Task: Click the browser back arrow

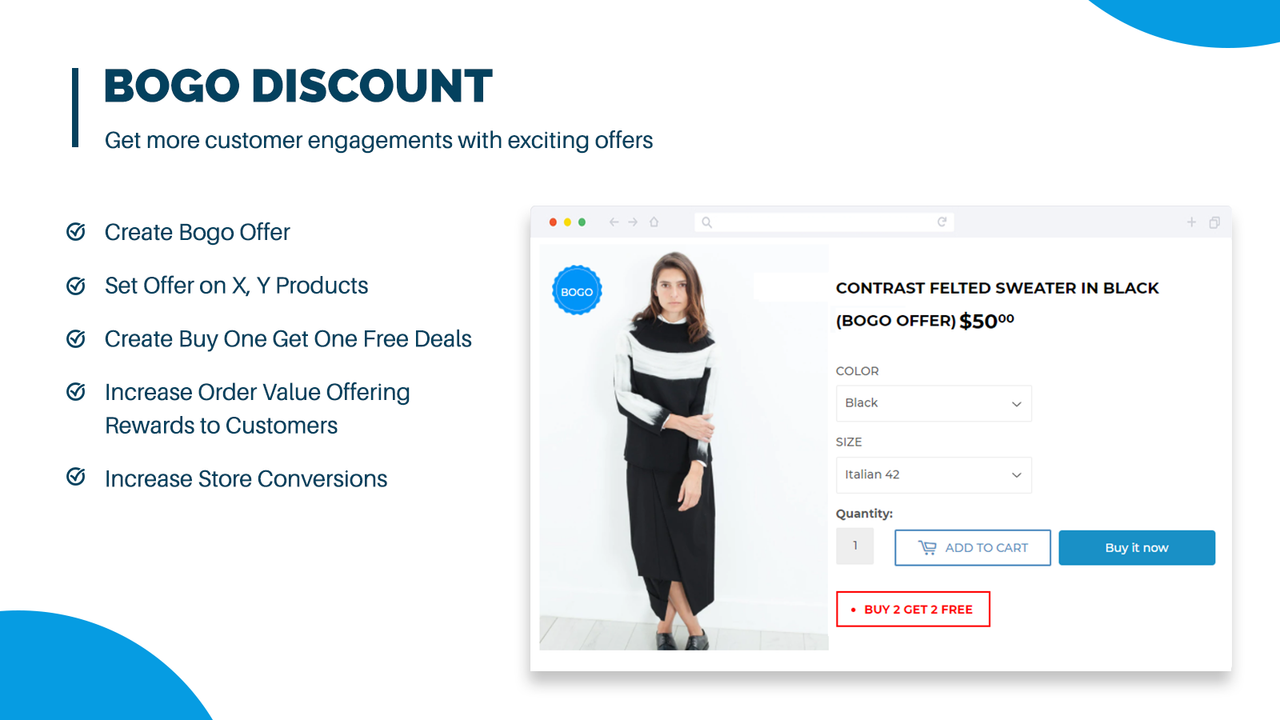Action: point(613,222)
